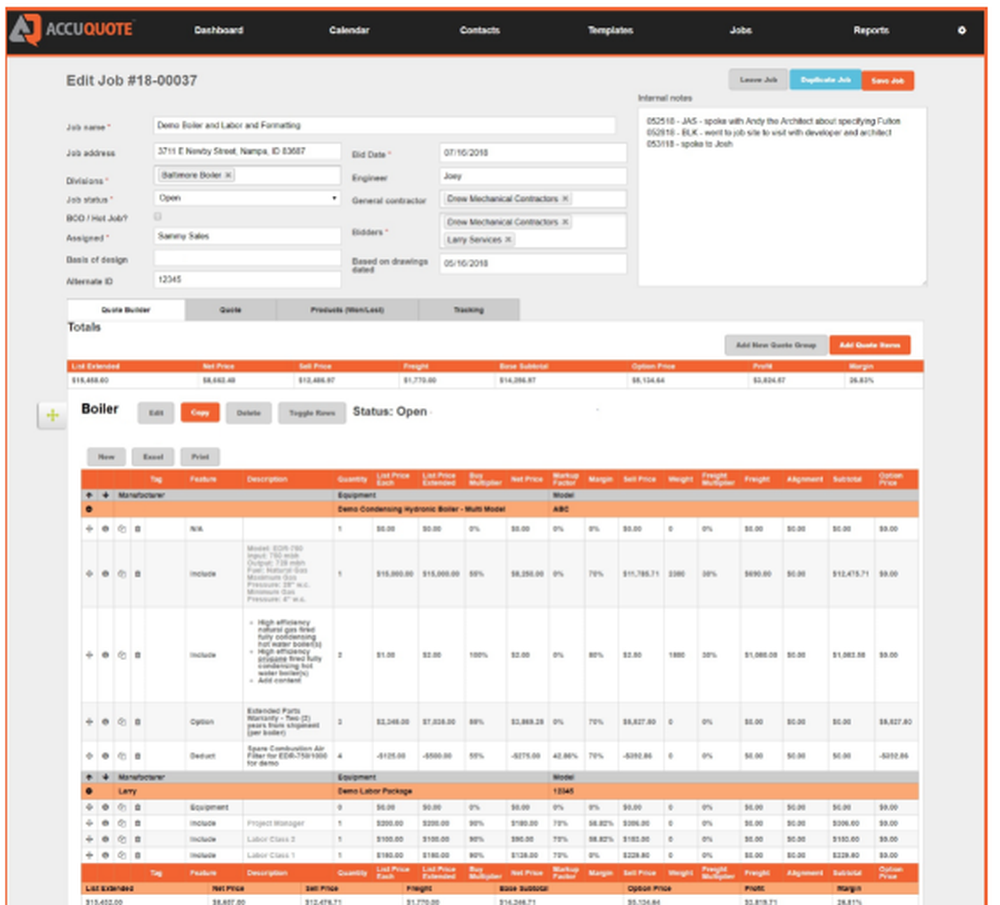This screenshot has height=905, width=1000.
Task: Click the Leave Job button
Action: tap(758, 80)
